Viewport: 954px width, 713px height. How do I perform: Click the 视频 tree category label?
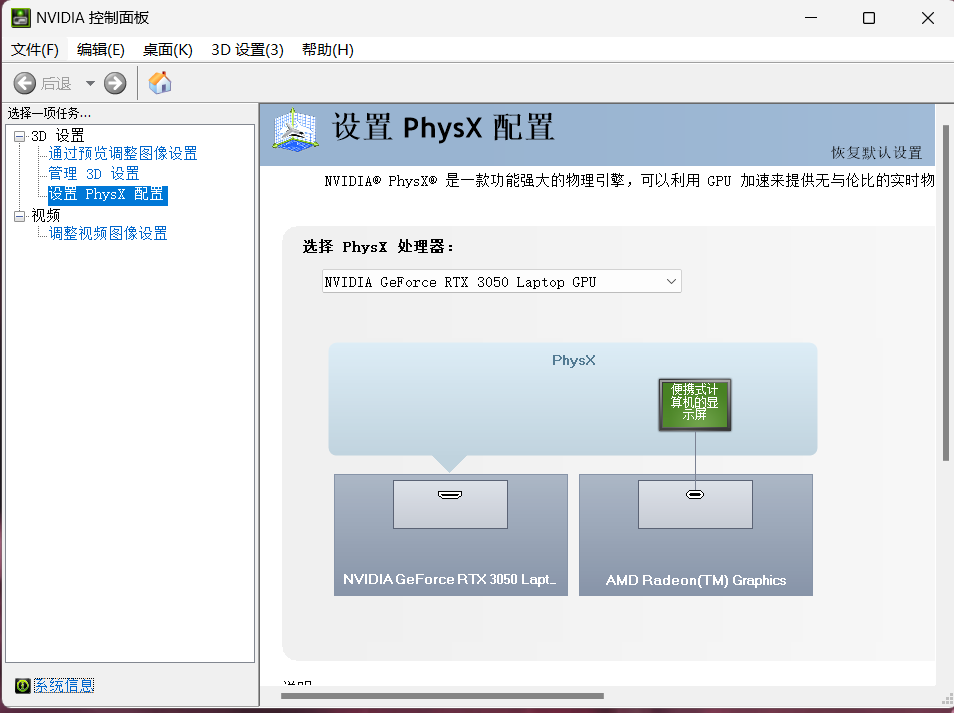(46, 216)
